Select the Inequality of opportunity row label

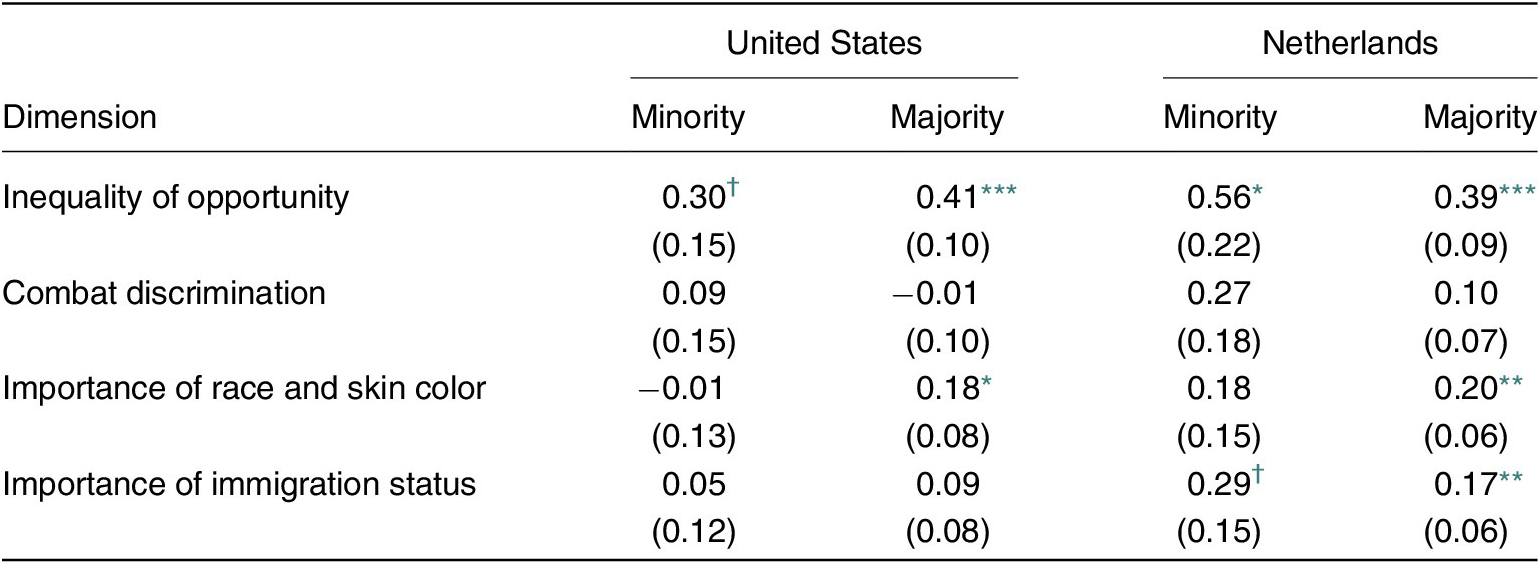point(176,198)
